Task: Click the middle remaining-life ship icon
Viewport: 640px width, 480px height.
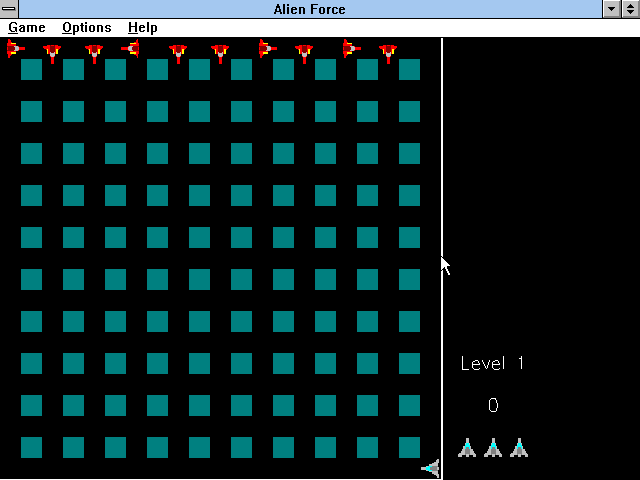Action: click(x=493, y=447)
